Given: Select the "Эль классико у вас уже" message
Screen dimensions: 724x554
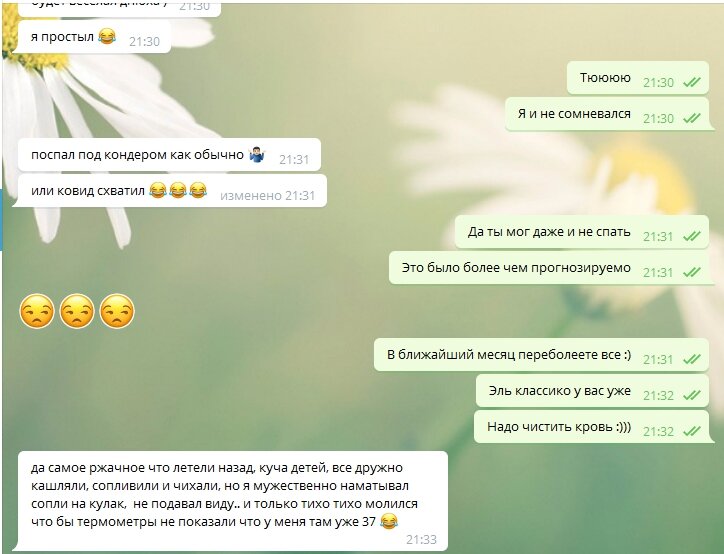Looking at the screenshot, I should 592,391.
